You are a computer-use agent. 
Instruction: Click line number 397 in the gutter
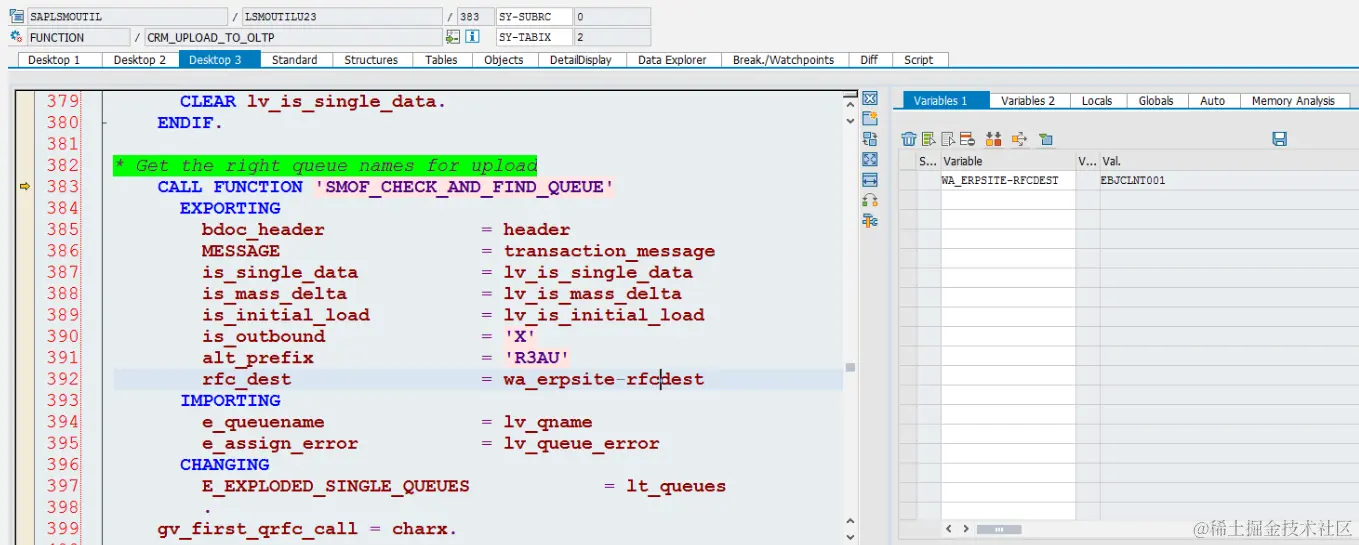pyautogui.click(x=63, y=486)
